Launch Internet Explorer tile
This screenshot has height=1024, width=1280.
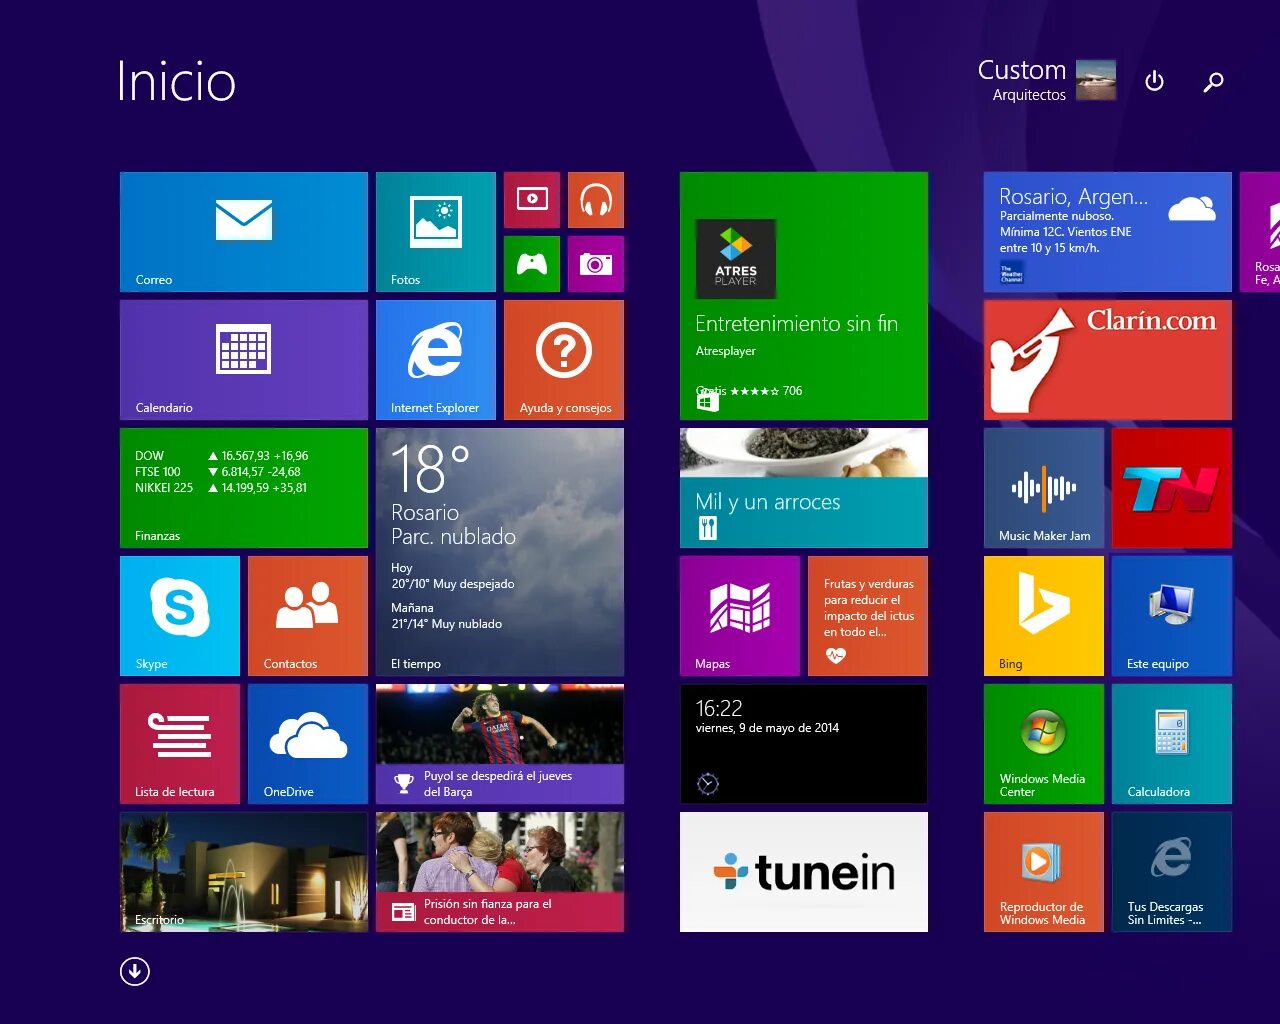(x=436, y=360)
